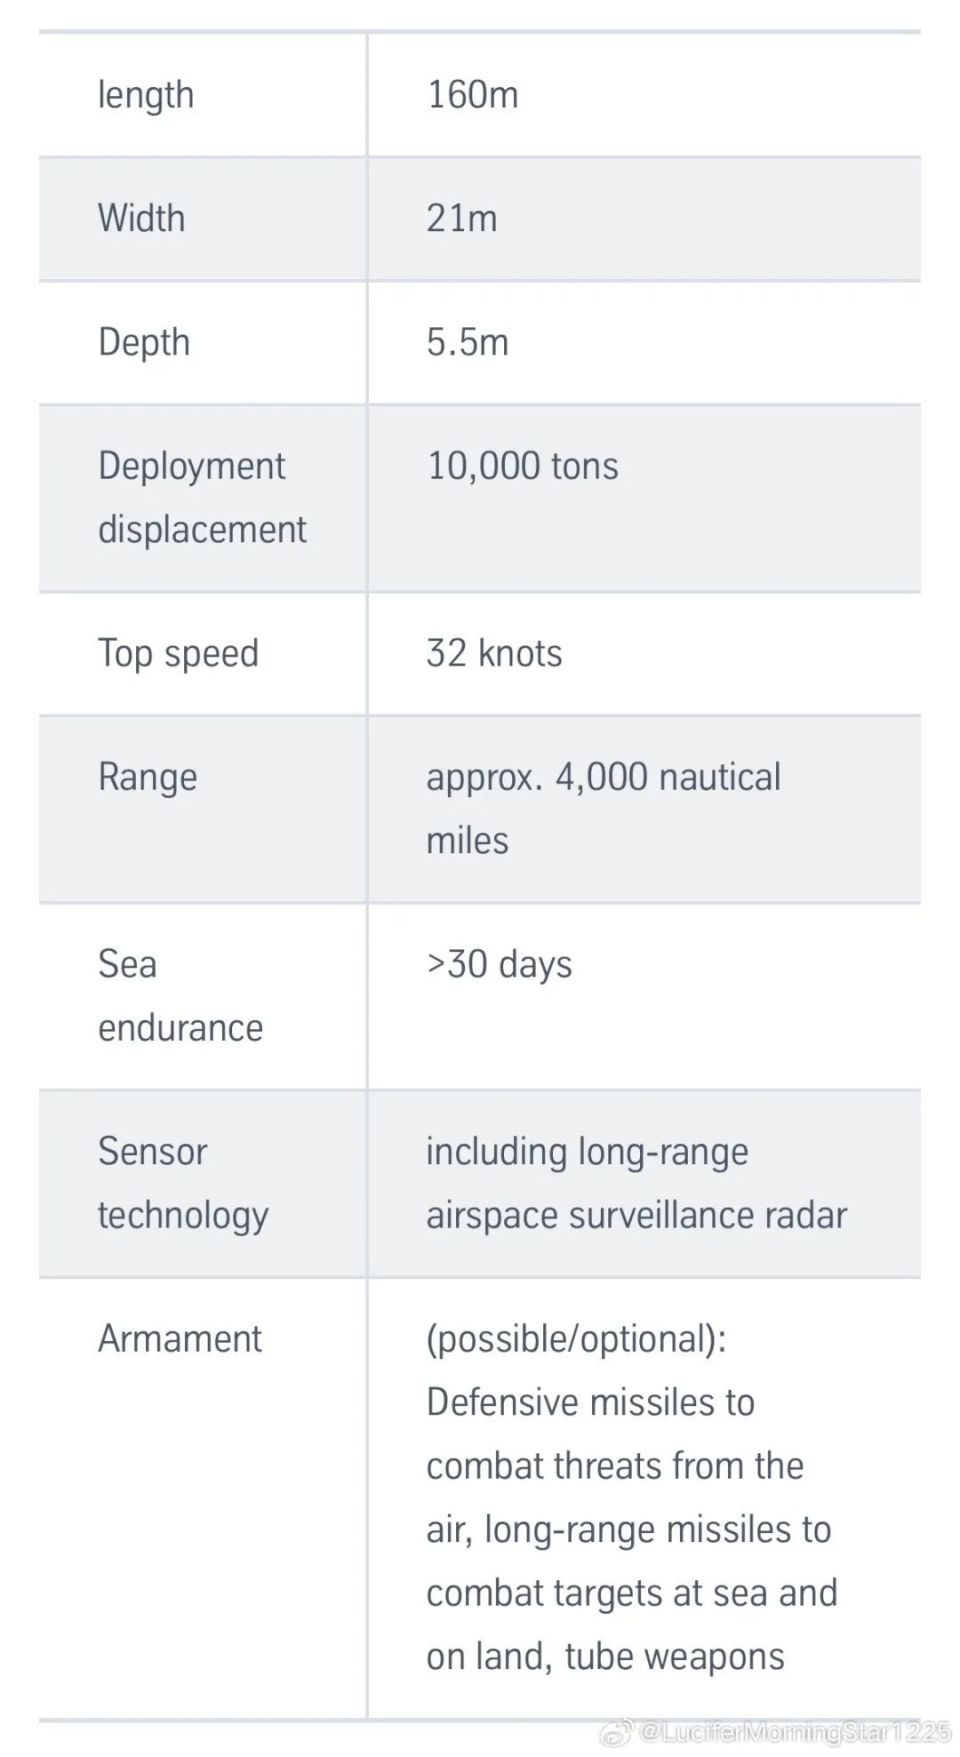Viewport: 960px width, 1757px height.
Task: Click the Weibo logo icon in watermark
Action: [616, 1731]
